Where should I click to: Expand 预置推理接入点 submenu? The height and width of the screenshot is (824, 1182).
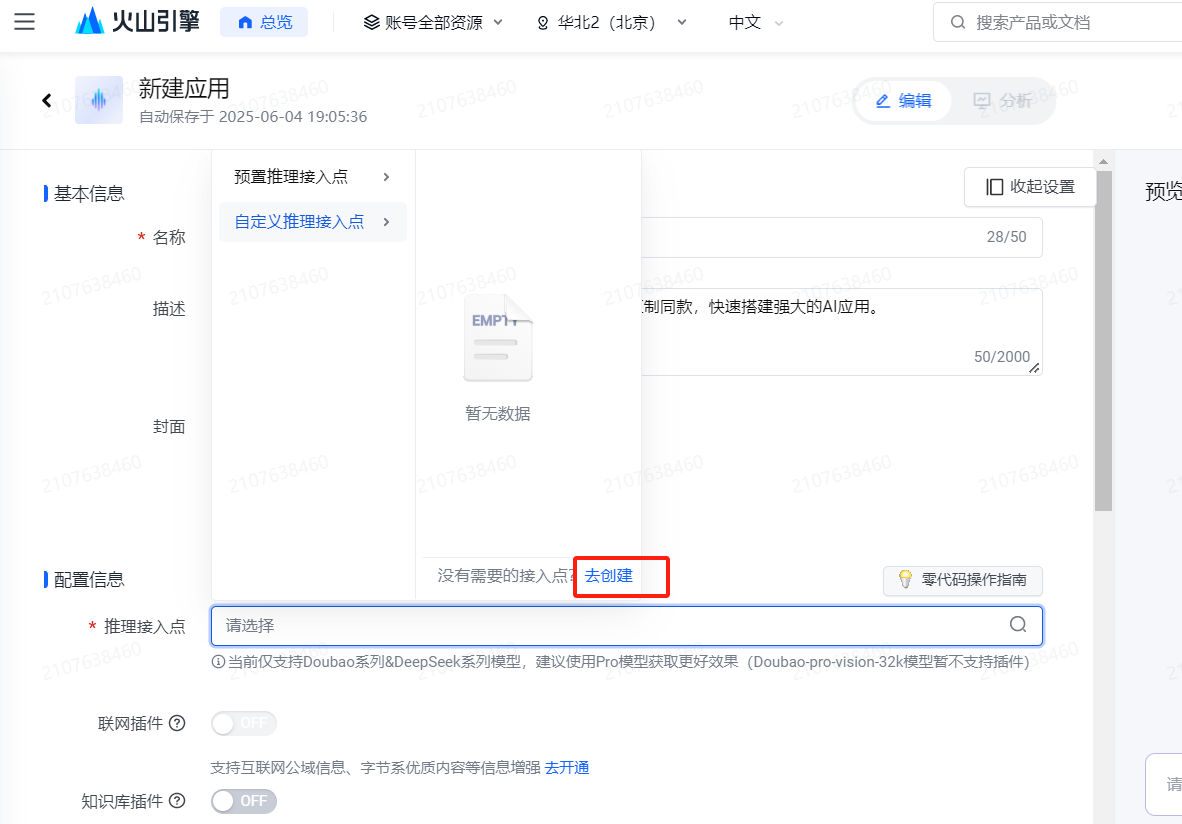[x=312, y=177]
